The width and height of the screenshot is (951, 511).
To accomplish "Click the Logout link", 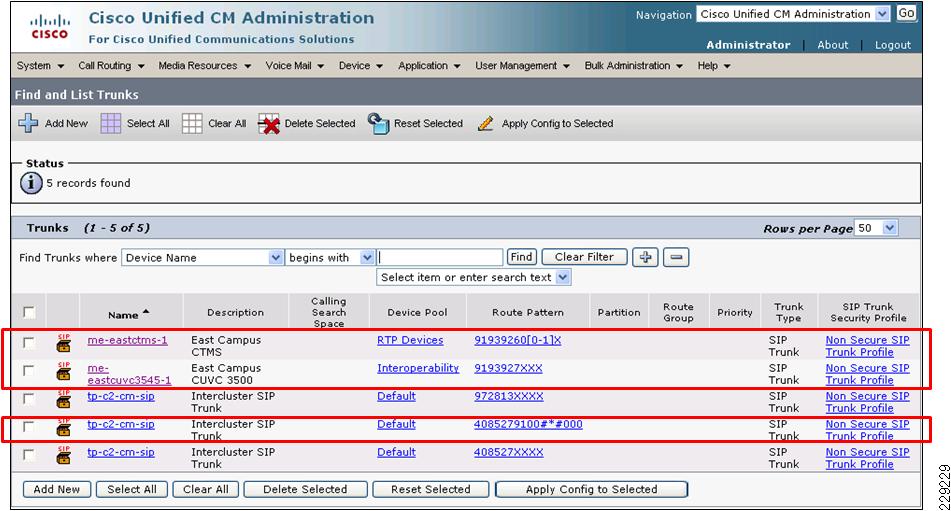I will 893,45.
